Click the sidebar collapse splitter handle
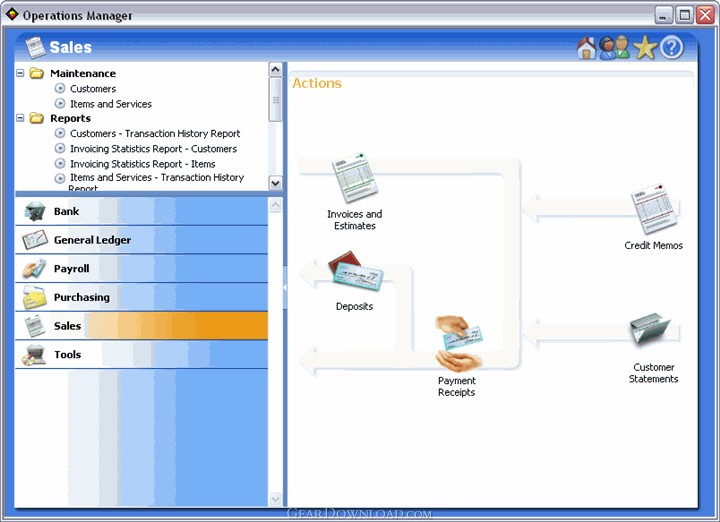Image resolution: width=720 pixels, height=522 pixels. [285, 287]
